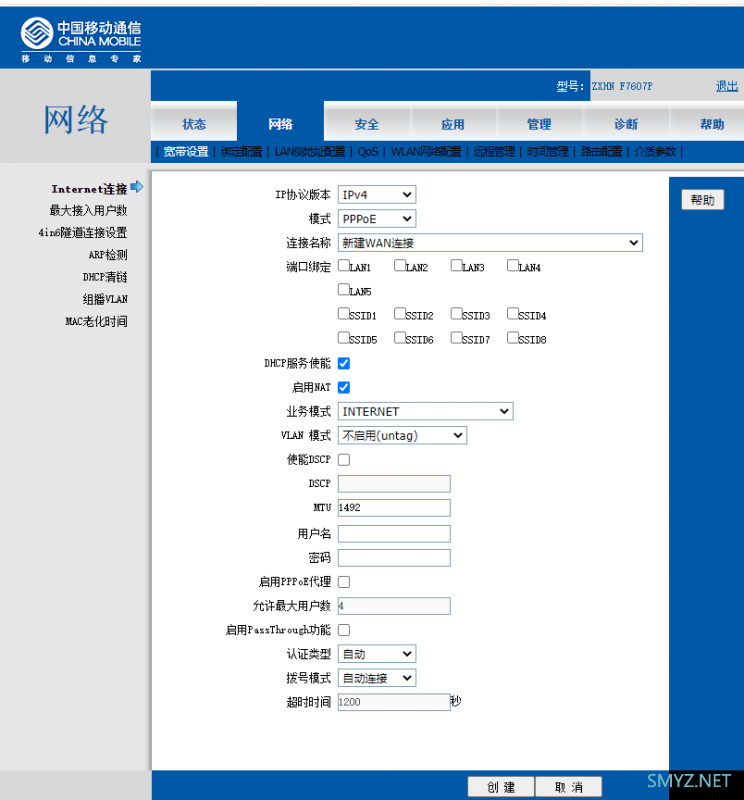This screenshot has height=800, width=744.
Task: Click the 帮助 button in right panel
Action: (x=703, y=199)
